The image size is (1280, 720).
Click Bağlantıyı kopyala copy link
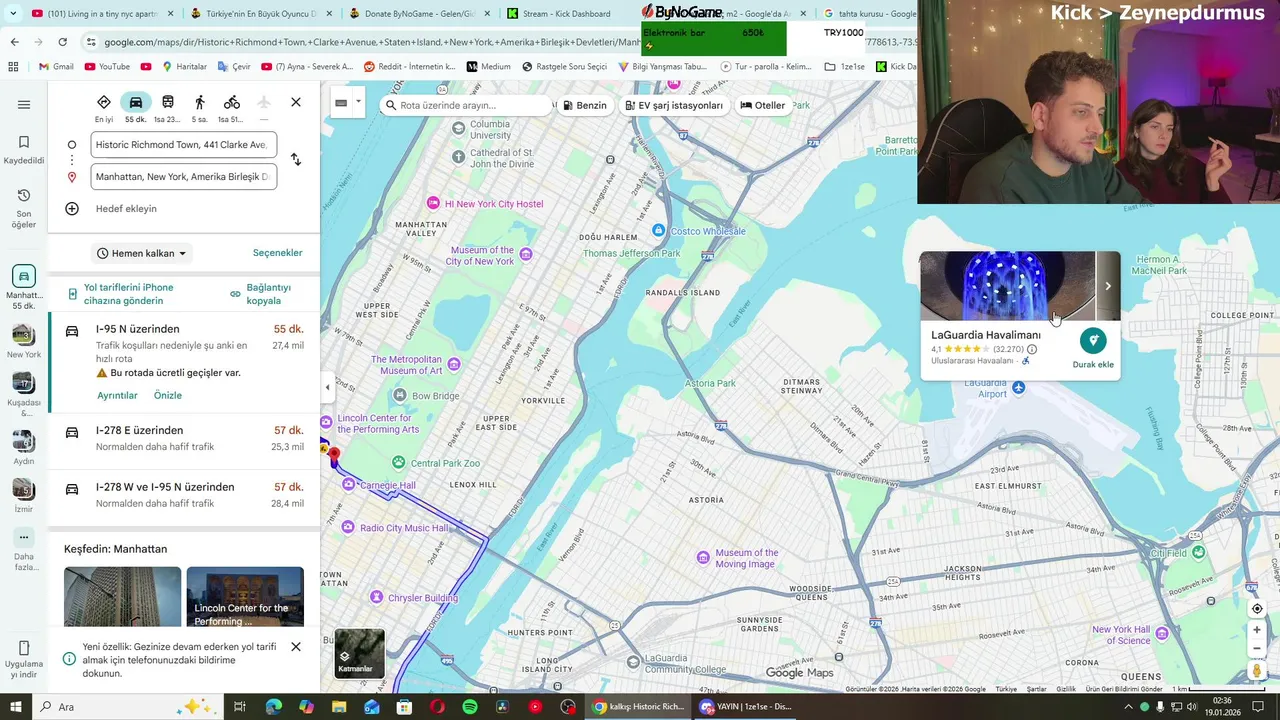[262, 294]
